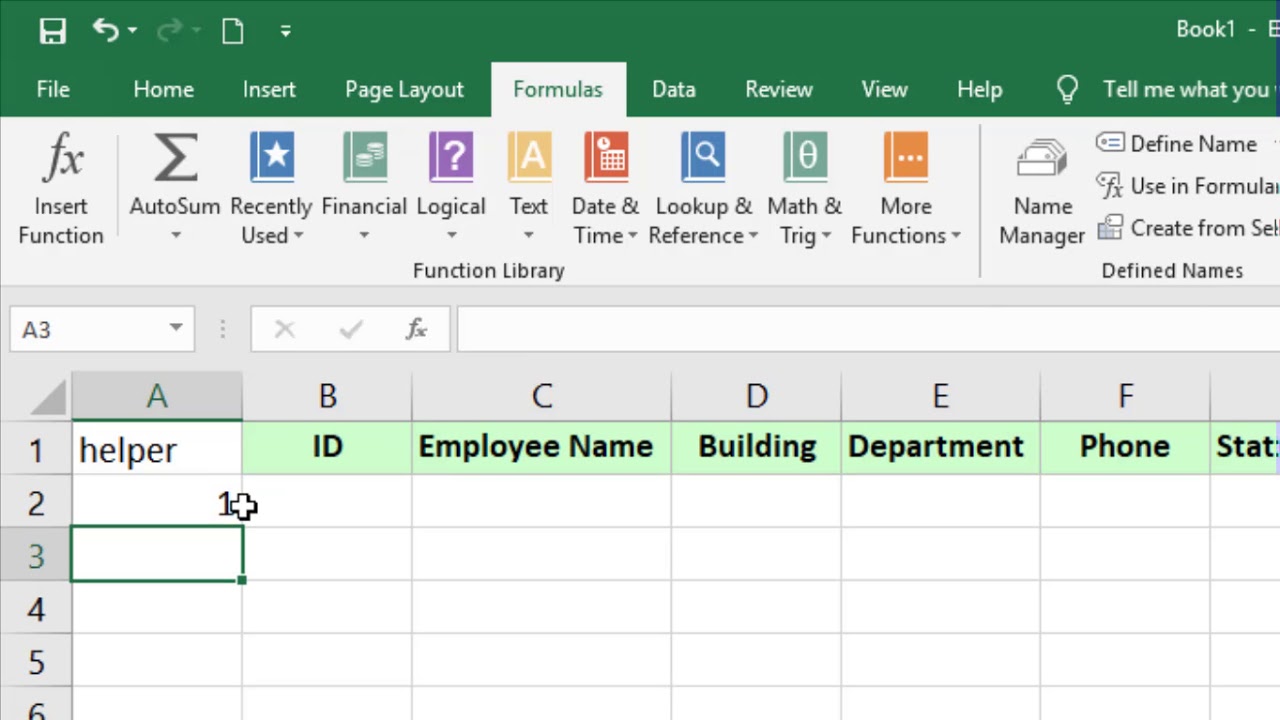Select column D header
The height and width of the screenshot is (720, 1280).
click(x=757, y=397)
